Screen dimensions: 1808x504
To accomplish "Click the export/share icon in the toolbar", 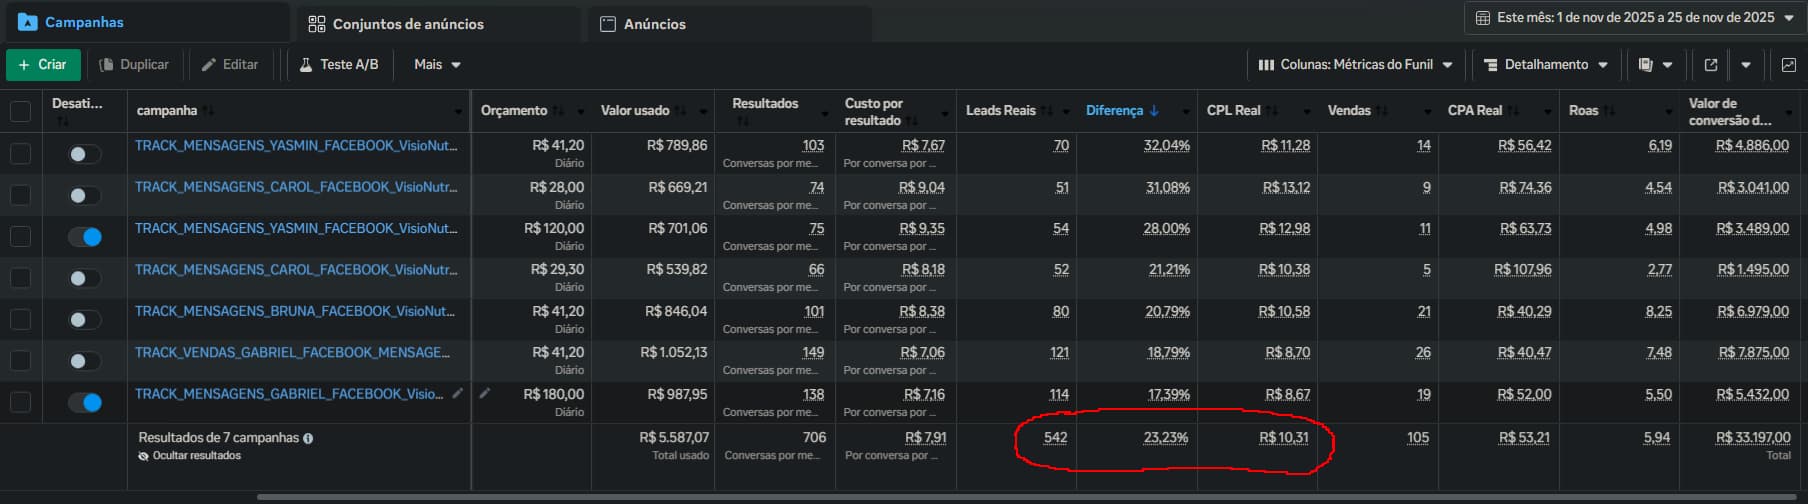I will (1710, 65).
